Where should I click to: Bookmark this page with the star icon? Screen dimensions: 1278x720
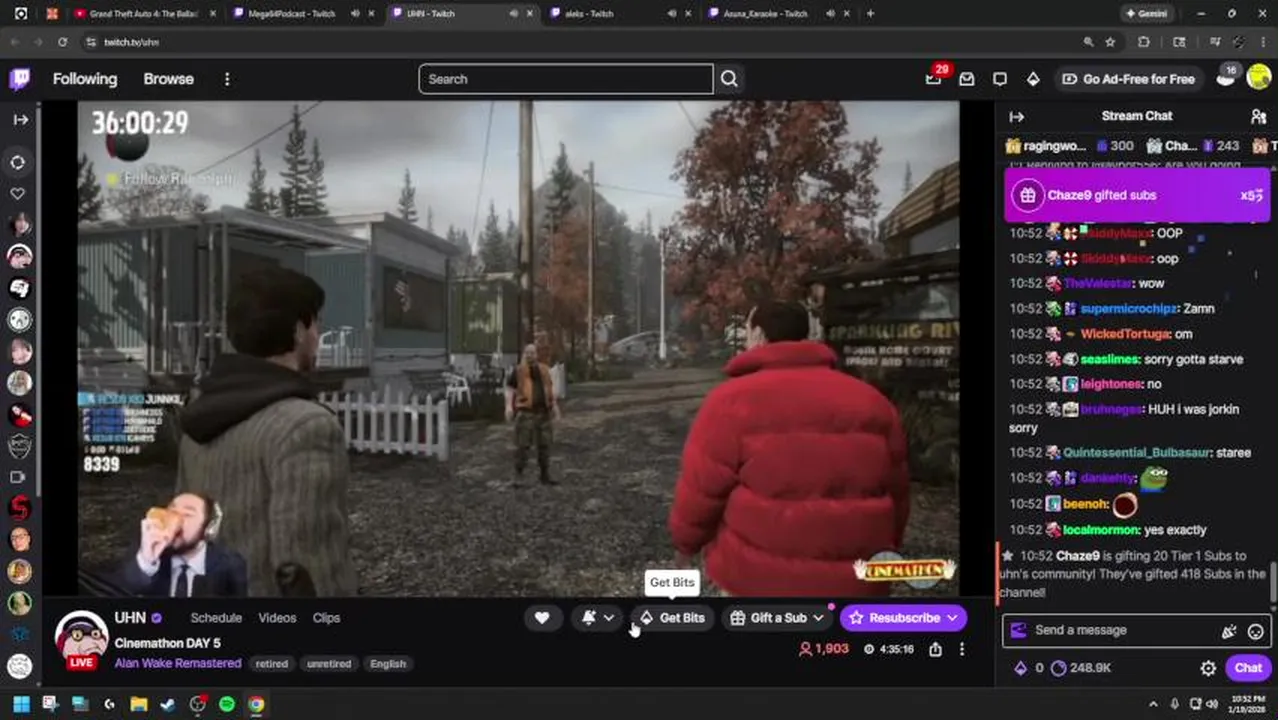click(1110, 42)
